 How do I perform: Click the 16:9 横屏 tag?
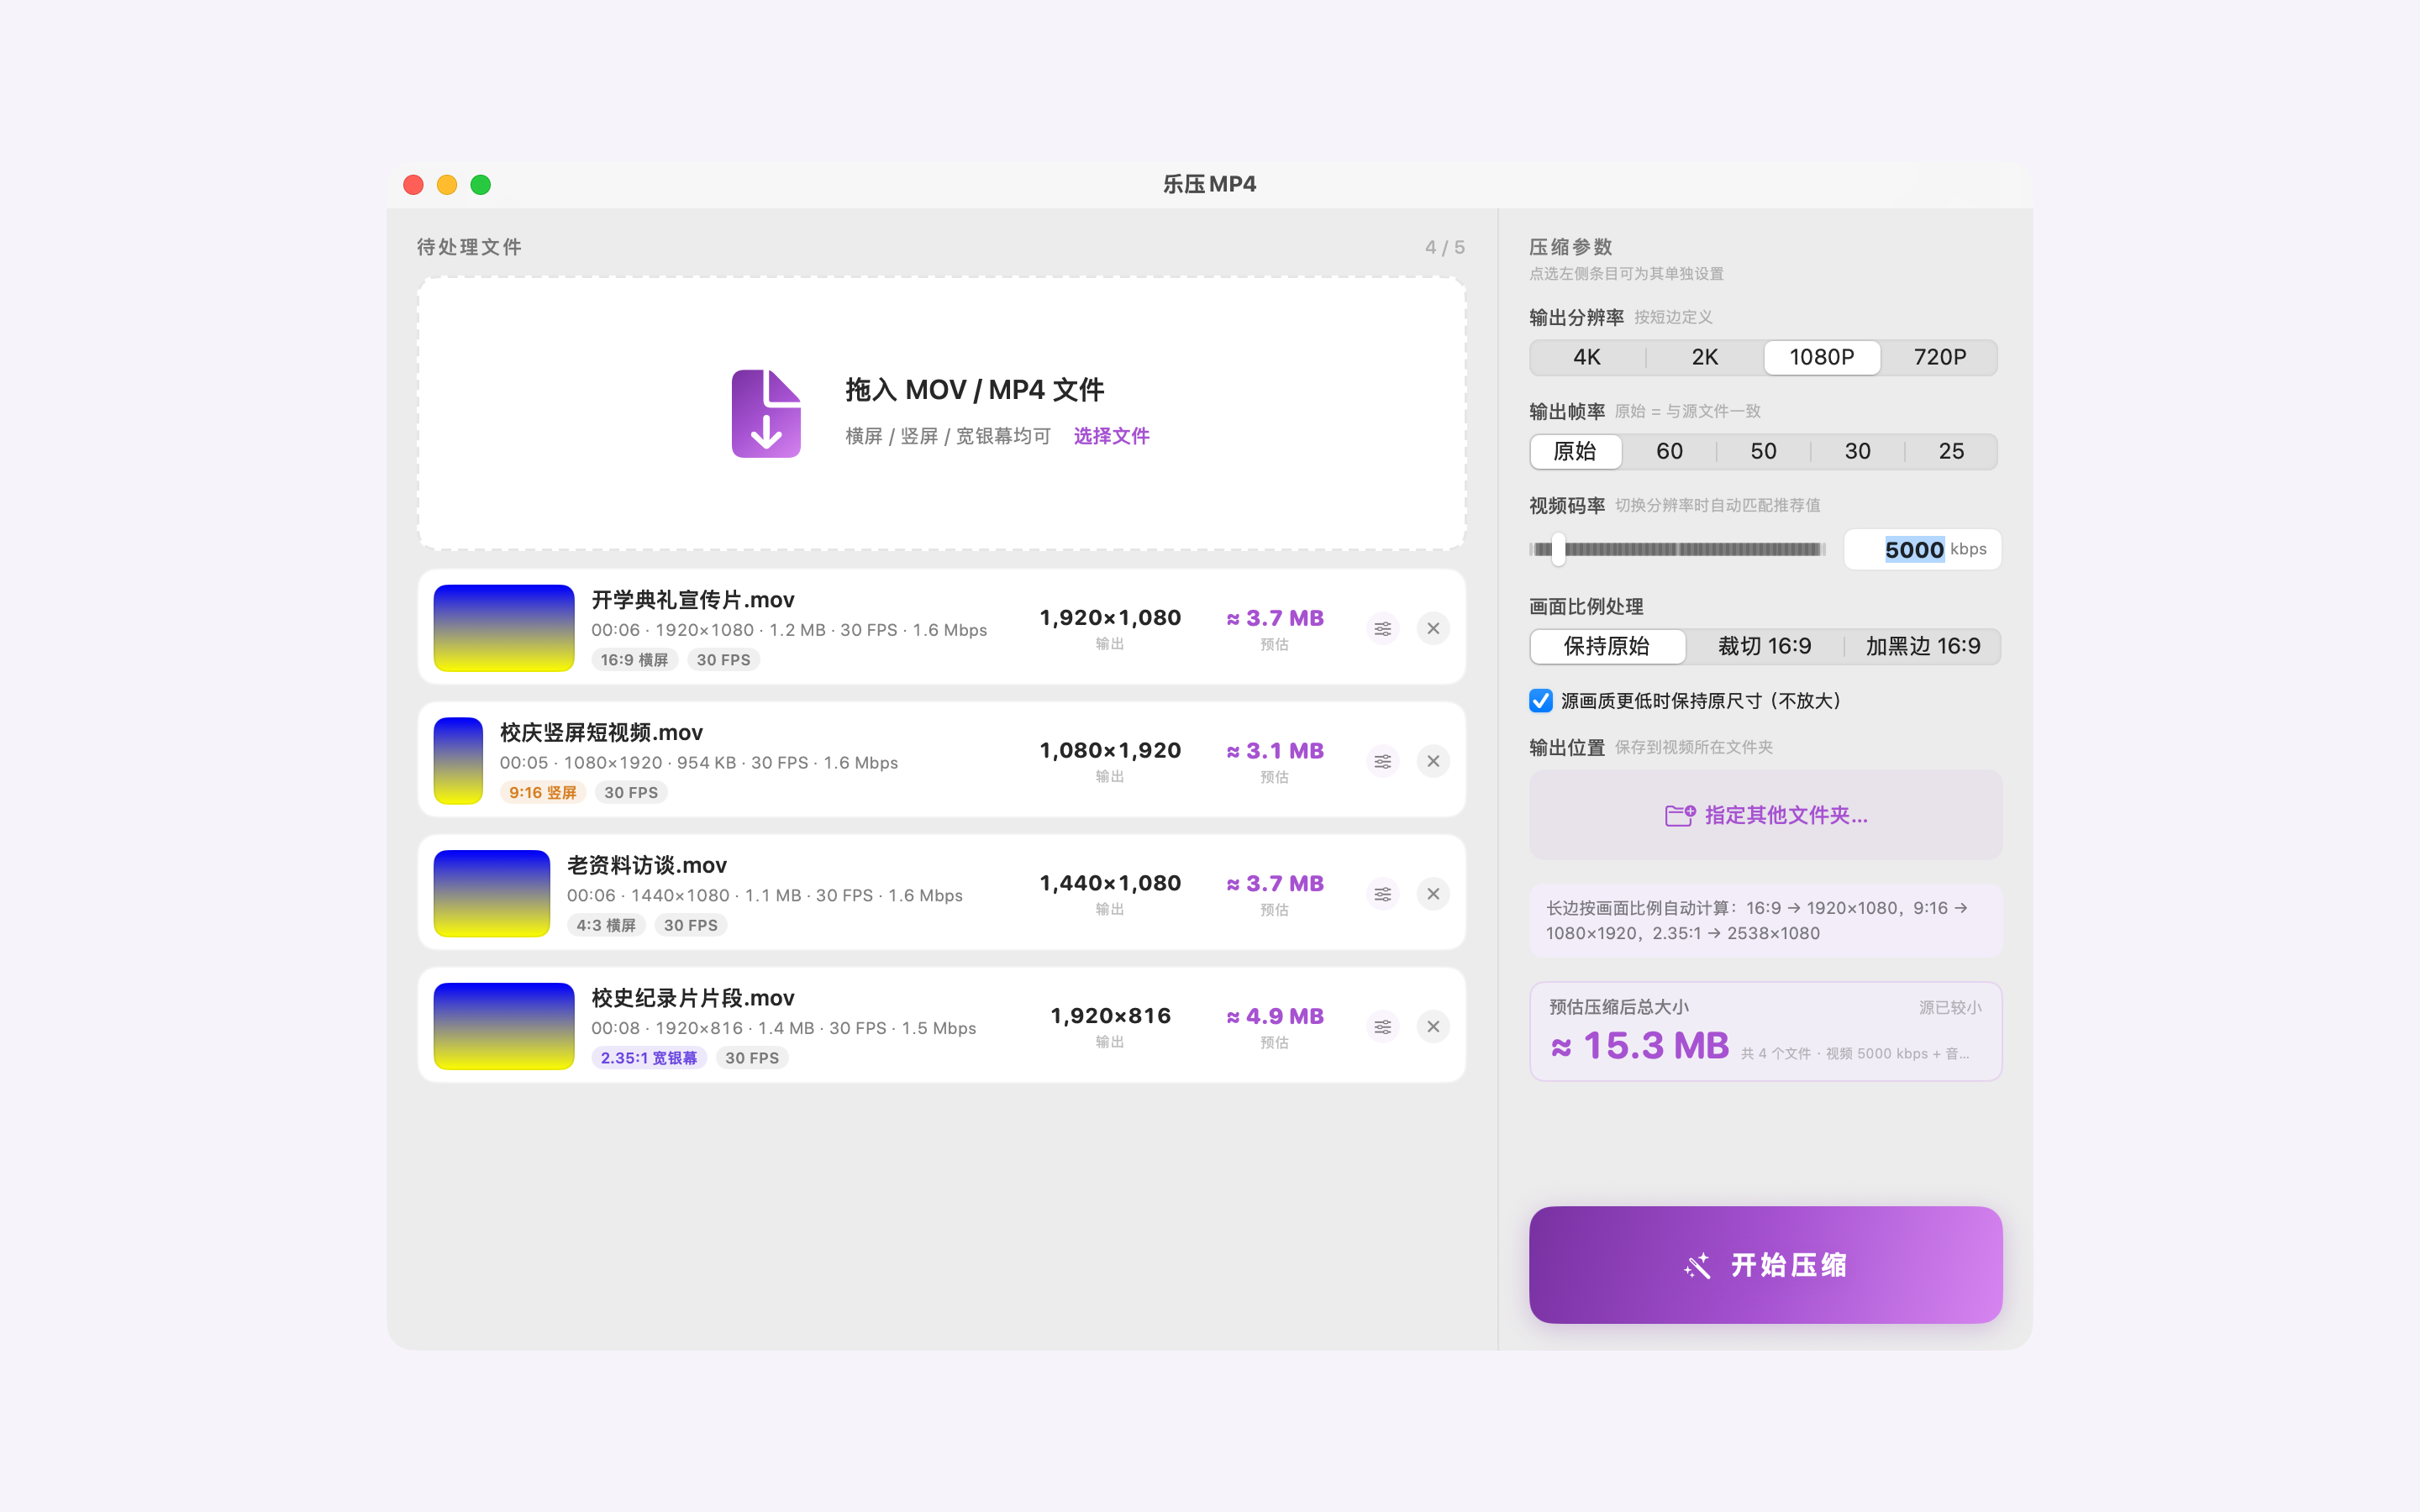634,660
